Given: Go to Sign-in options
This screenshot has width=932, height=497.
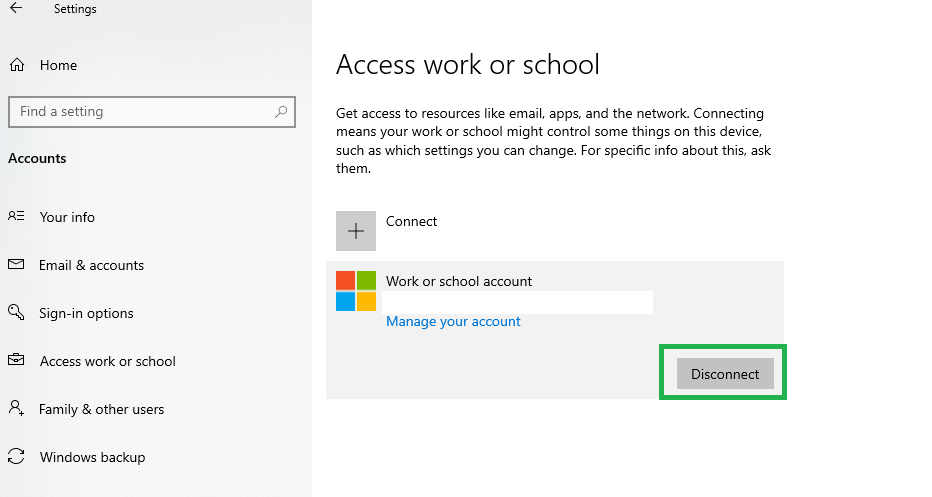Looking at the screenshot, I should tap(86, 313).
